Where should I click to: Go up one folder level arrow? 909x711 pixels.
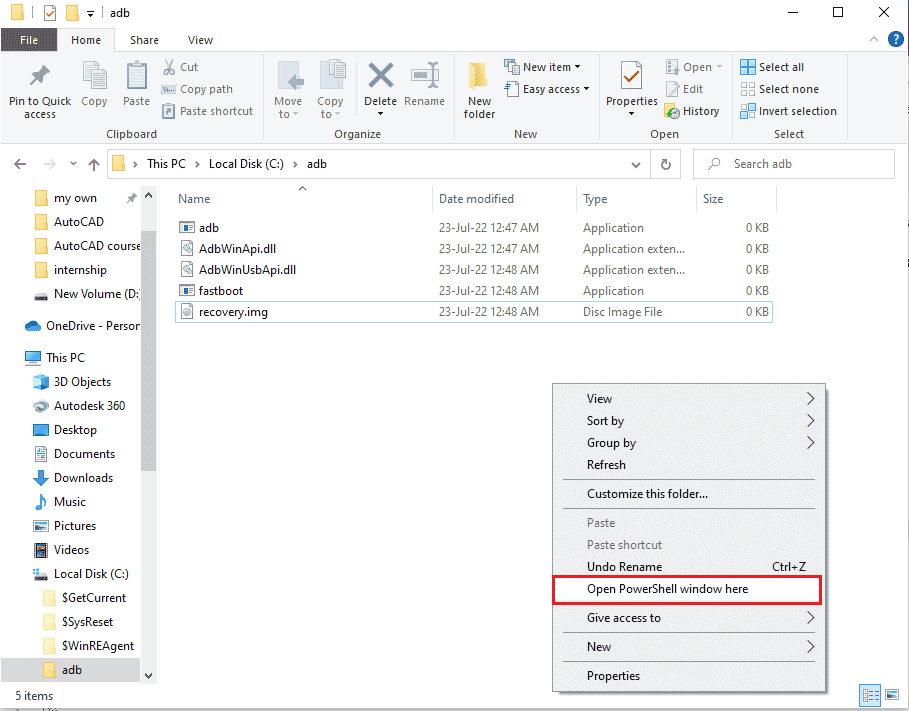[x=94, y=164]
